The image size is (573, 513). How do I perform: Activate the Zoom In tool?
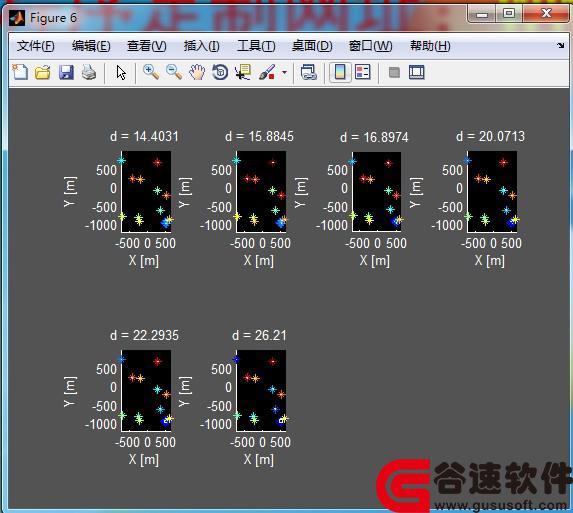coord(151,72)
